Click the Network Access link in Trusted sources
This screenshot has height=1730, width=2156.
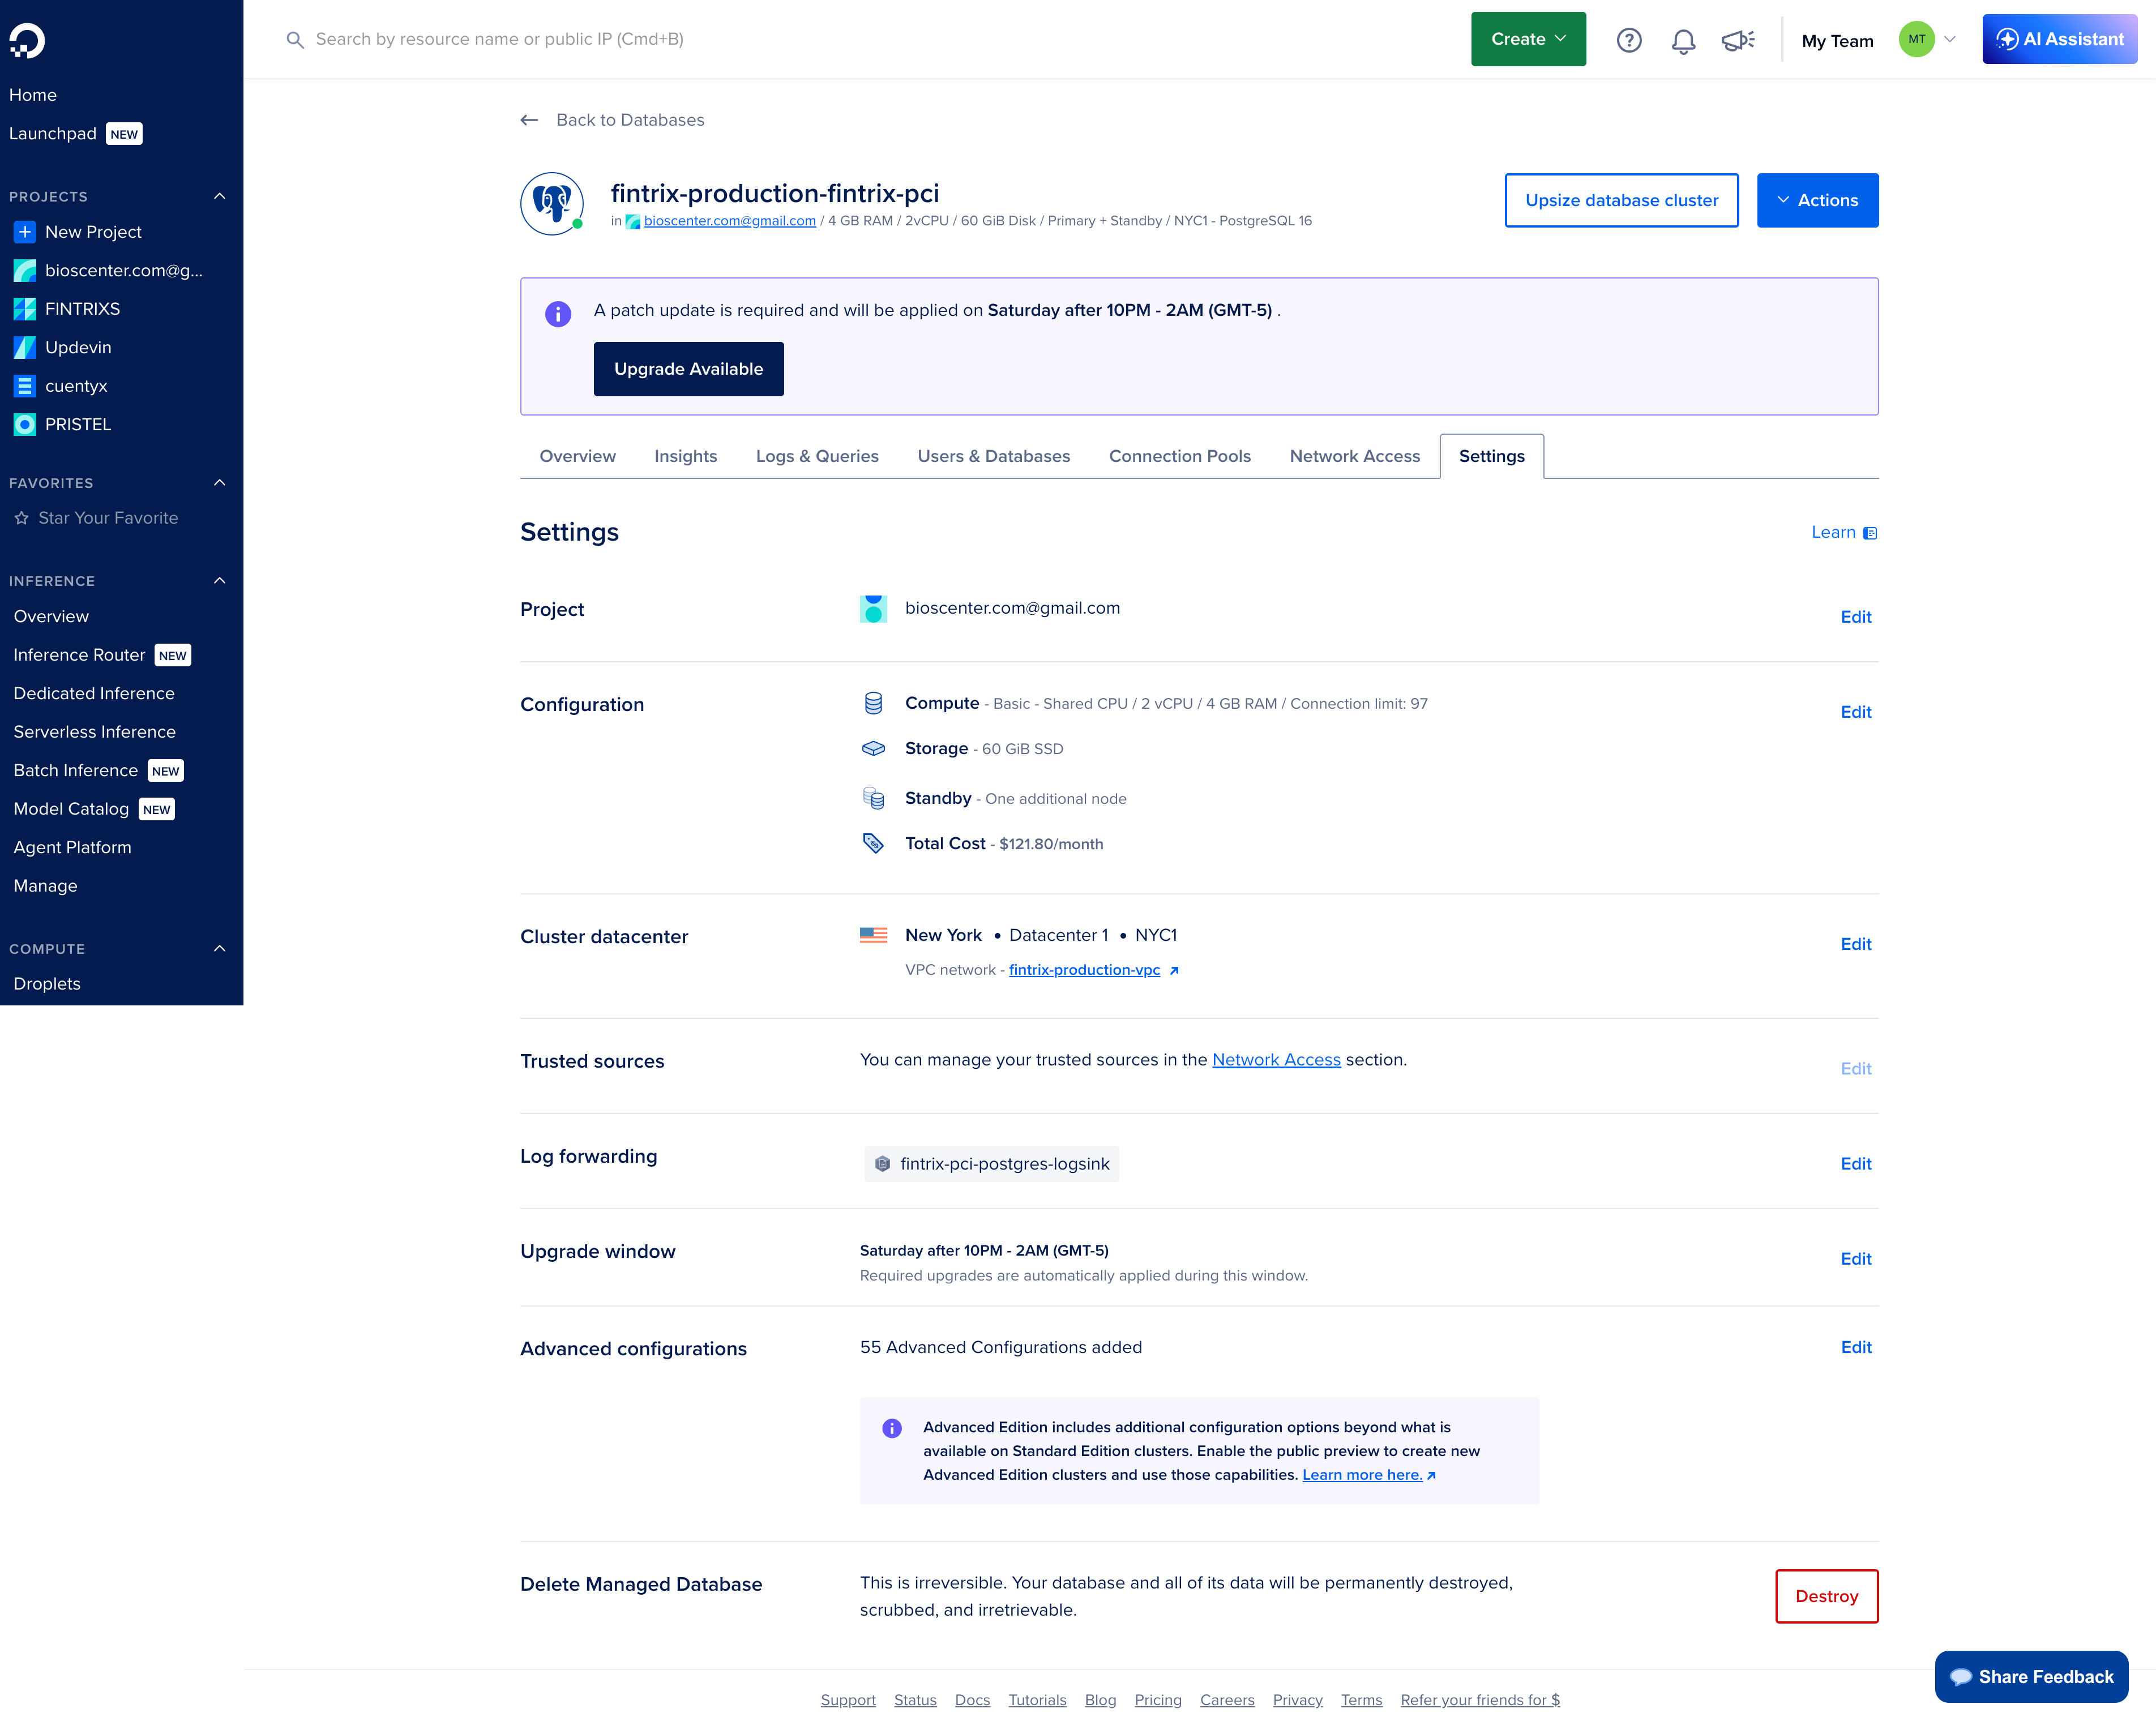pyautogui.click(x=1276, y=1060)
